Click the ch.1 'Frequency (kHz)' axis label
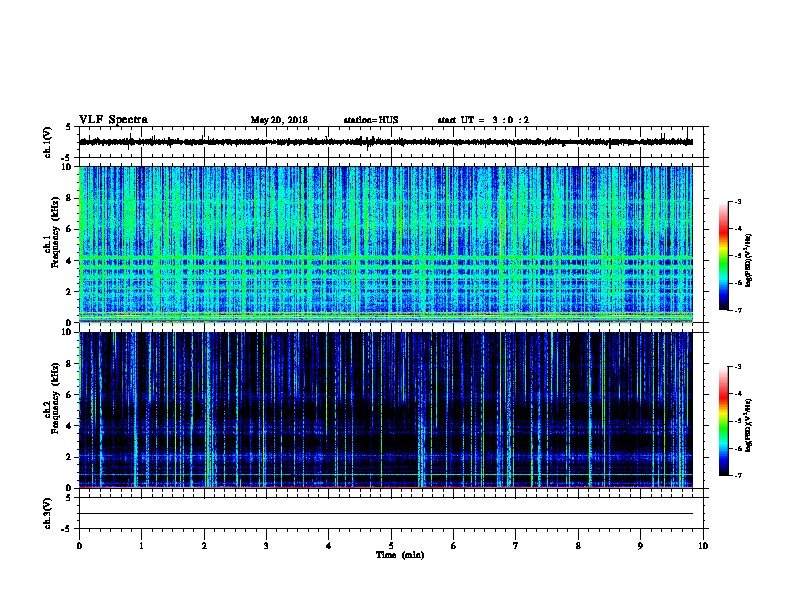792x612 pixels. click(x=56, y=232)
